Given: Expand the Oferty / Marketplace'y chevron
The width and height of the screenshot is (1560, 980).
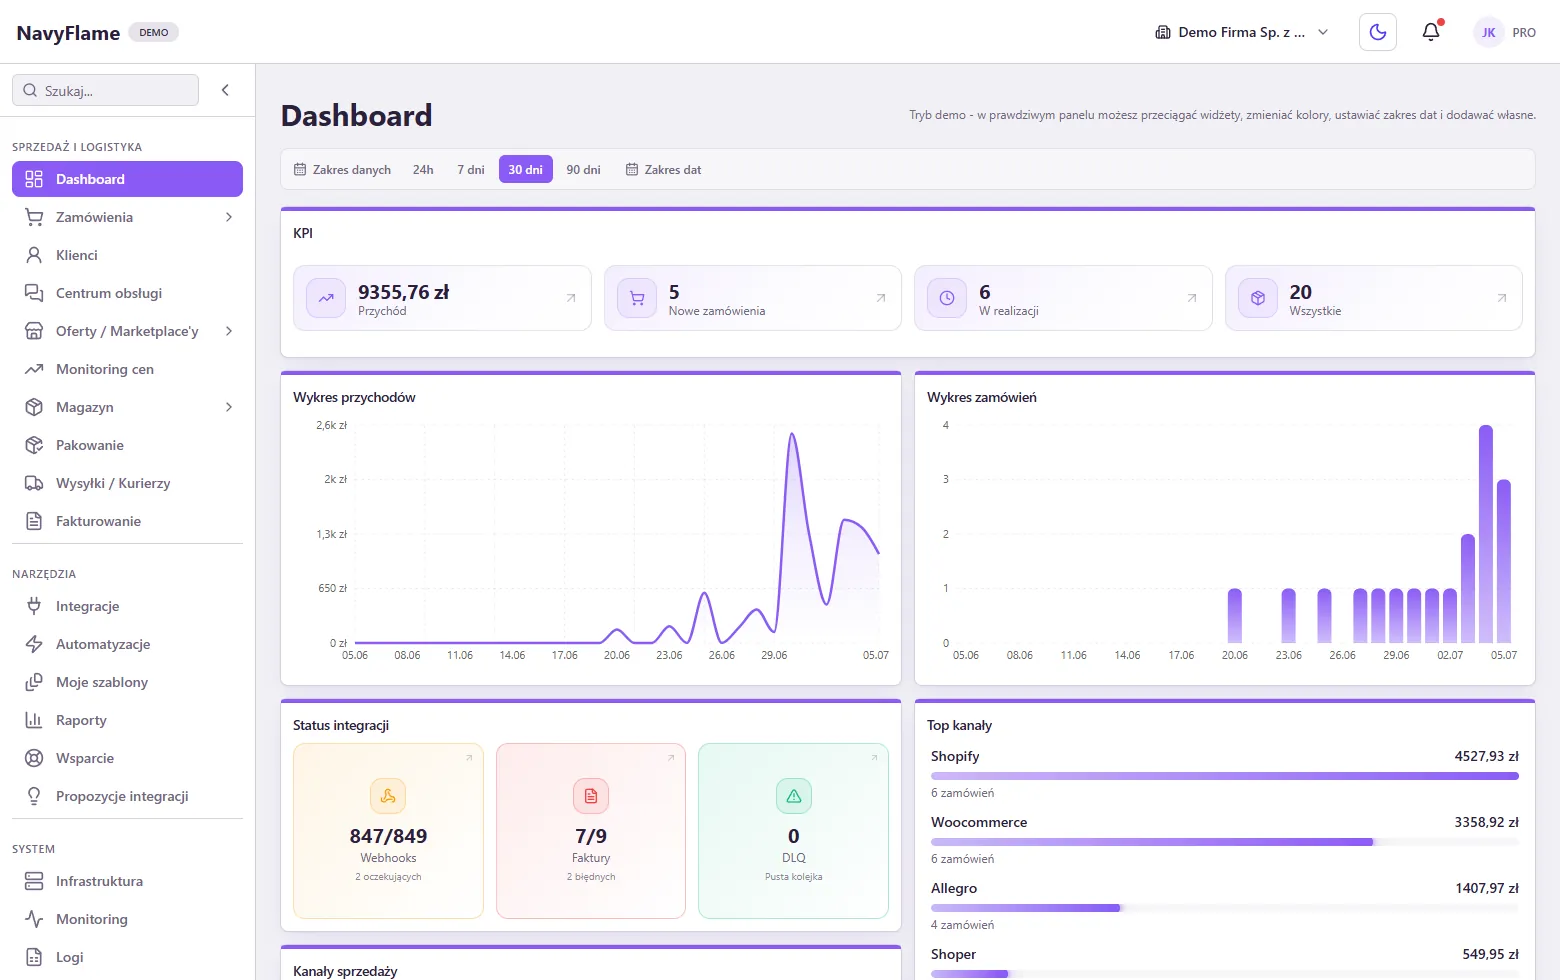Looking at the screenshot, I should point(229,331).
